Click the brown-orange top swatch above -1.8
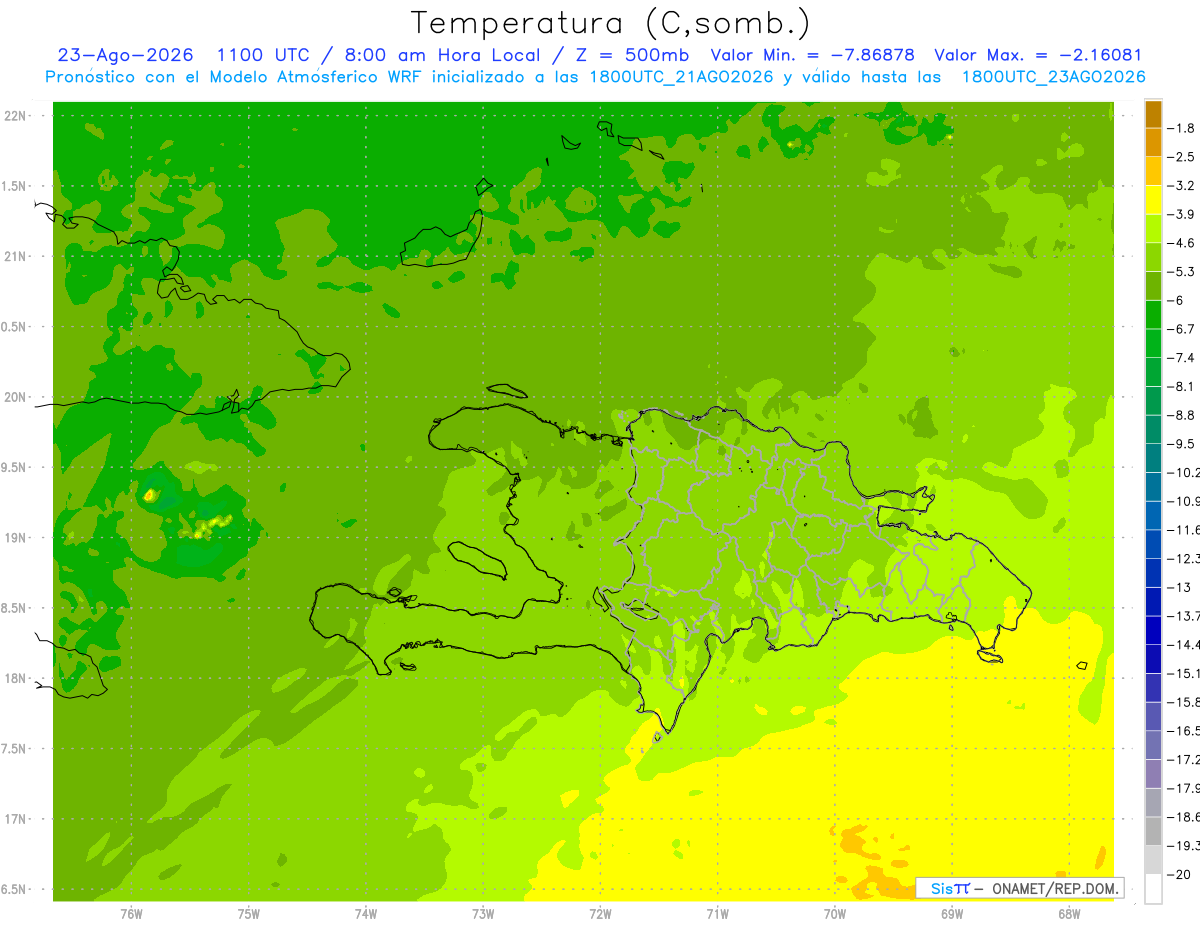 (1153, 114)
